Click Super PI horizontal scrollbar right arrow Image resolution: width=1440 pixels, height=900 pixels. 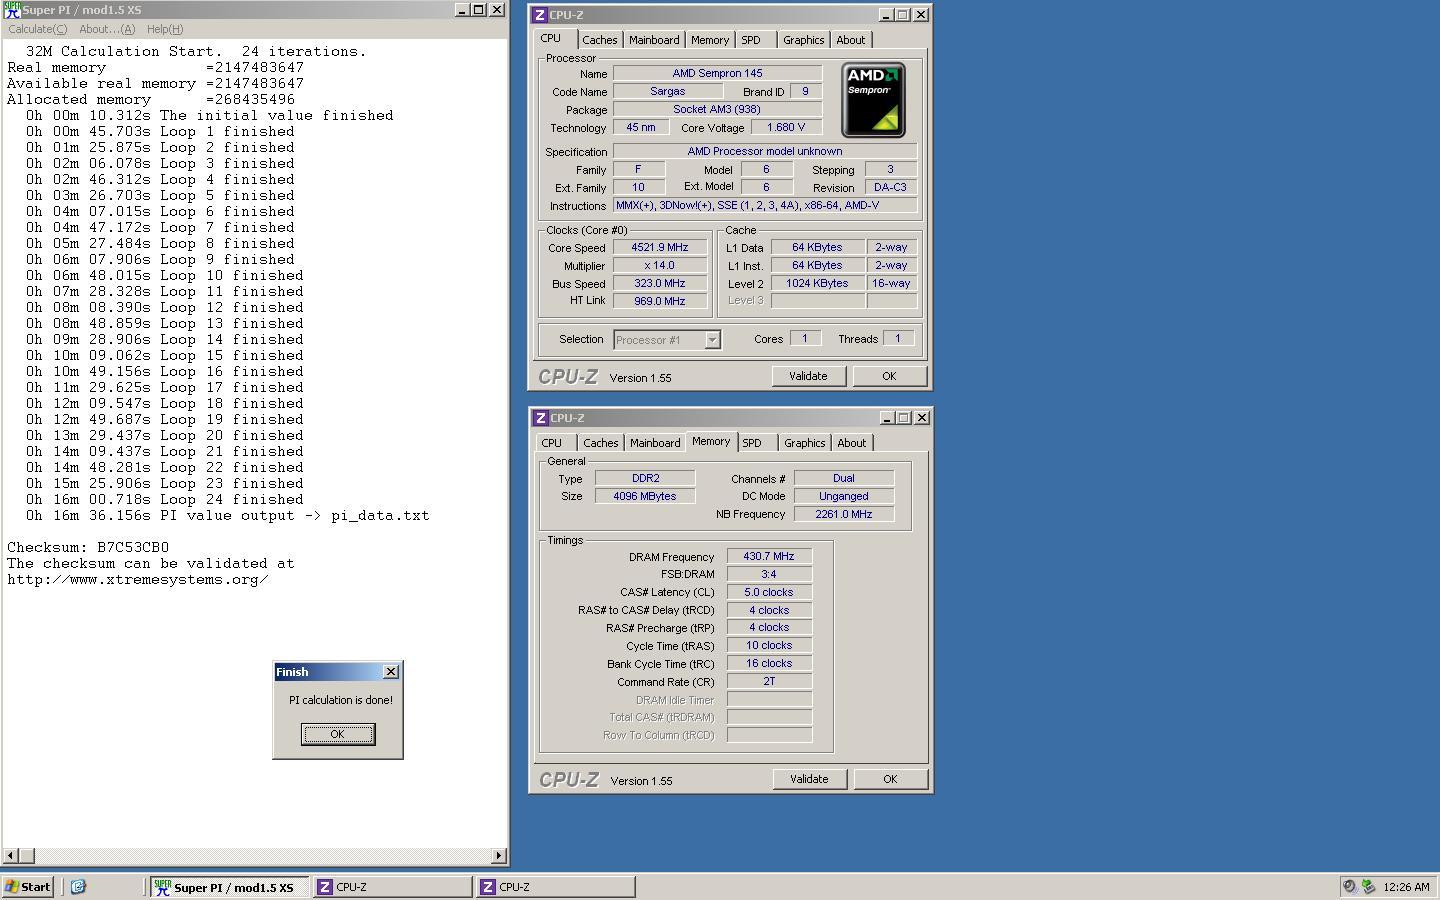coord(499,856)
